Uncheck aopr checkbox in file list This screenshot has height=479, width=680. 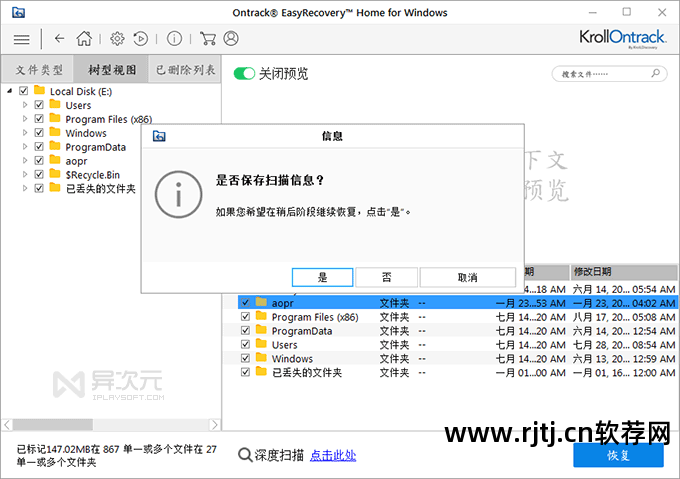coord(245,303)
